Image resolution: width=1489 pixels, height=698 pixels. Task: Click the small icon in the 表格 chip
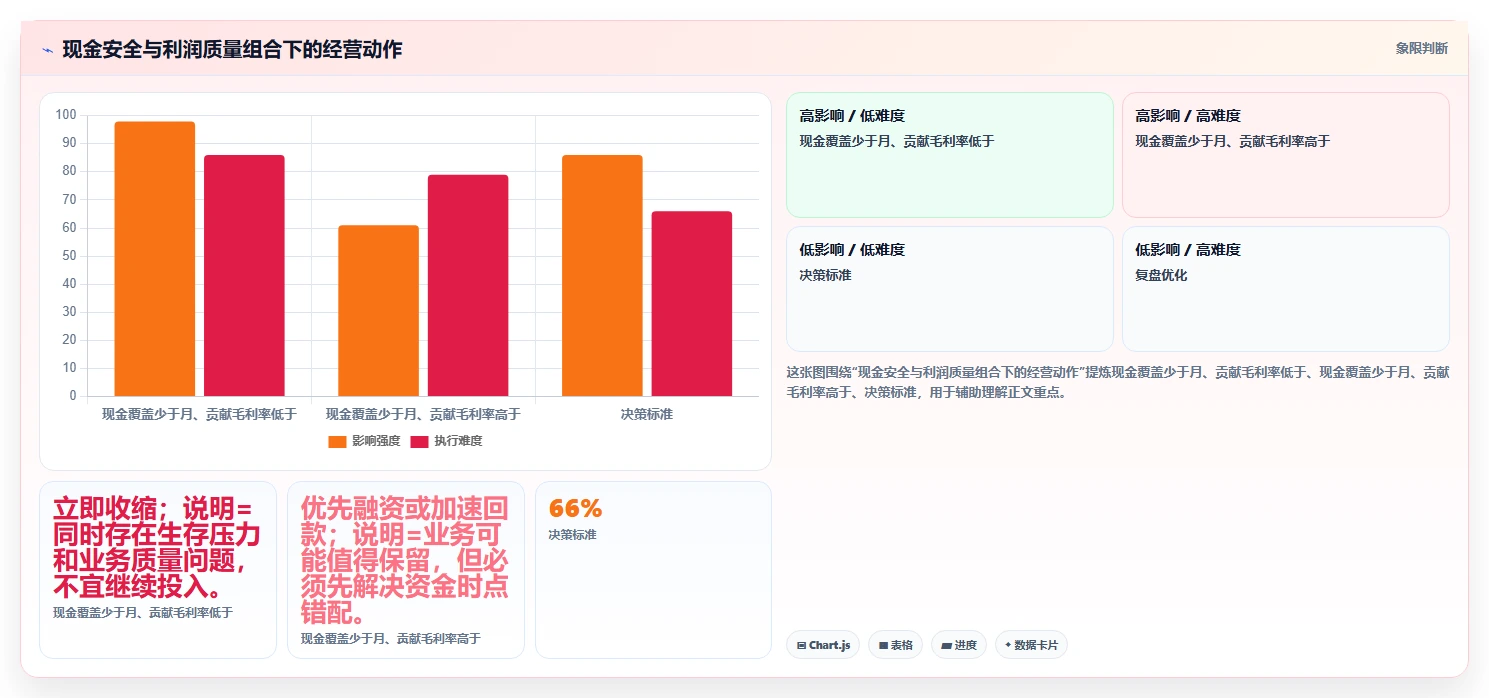coord(884,646)
